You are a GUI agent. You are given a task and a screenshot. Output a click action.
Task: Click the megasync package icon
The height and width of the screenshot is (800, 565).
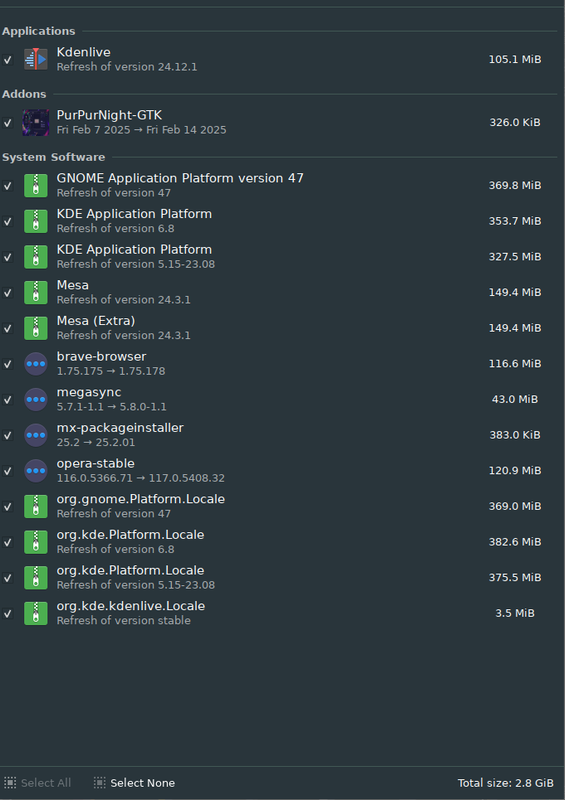tap(36, 399)
